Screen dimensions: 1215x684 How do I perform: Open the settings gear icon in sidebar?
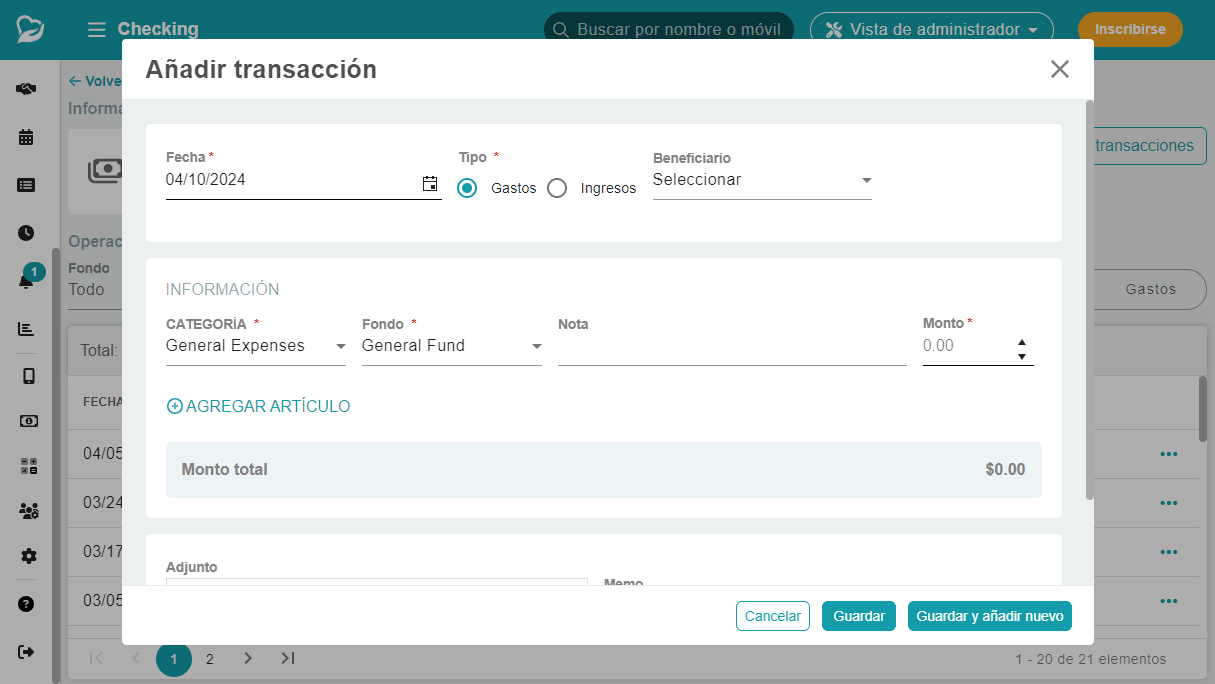pos(28,556)
